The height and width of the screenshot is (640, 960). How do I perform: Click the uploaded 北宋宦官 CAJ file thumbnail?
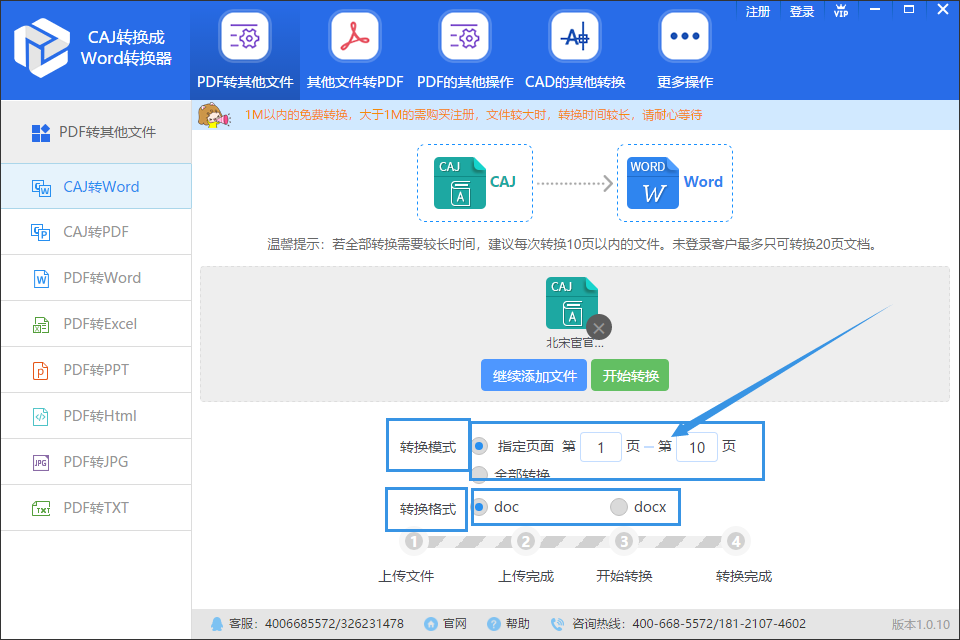[572, 304]
